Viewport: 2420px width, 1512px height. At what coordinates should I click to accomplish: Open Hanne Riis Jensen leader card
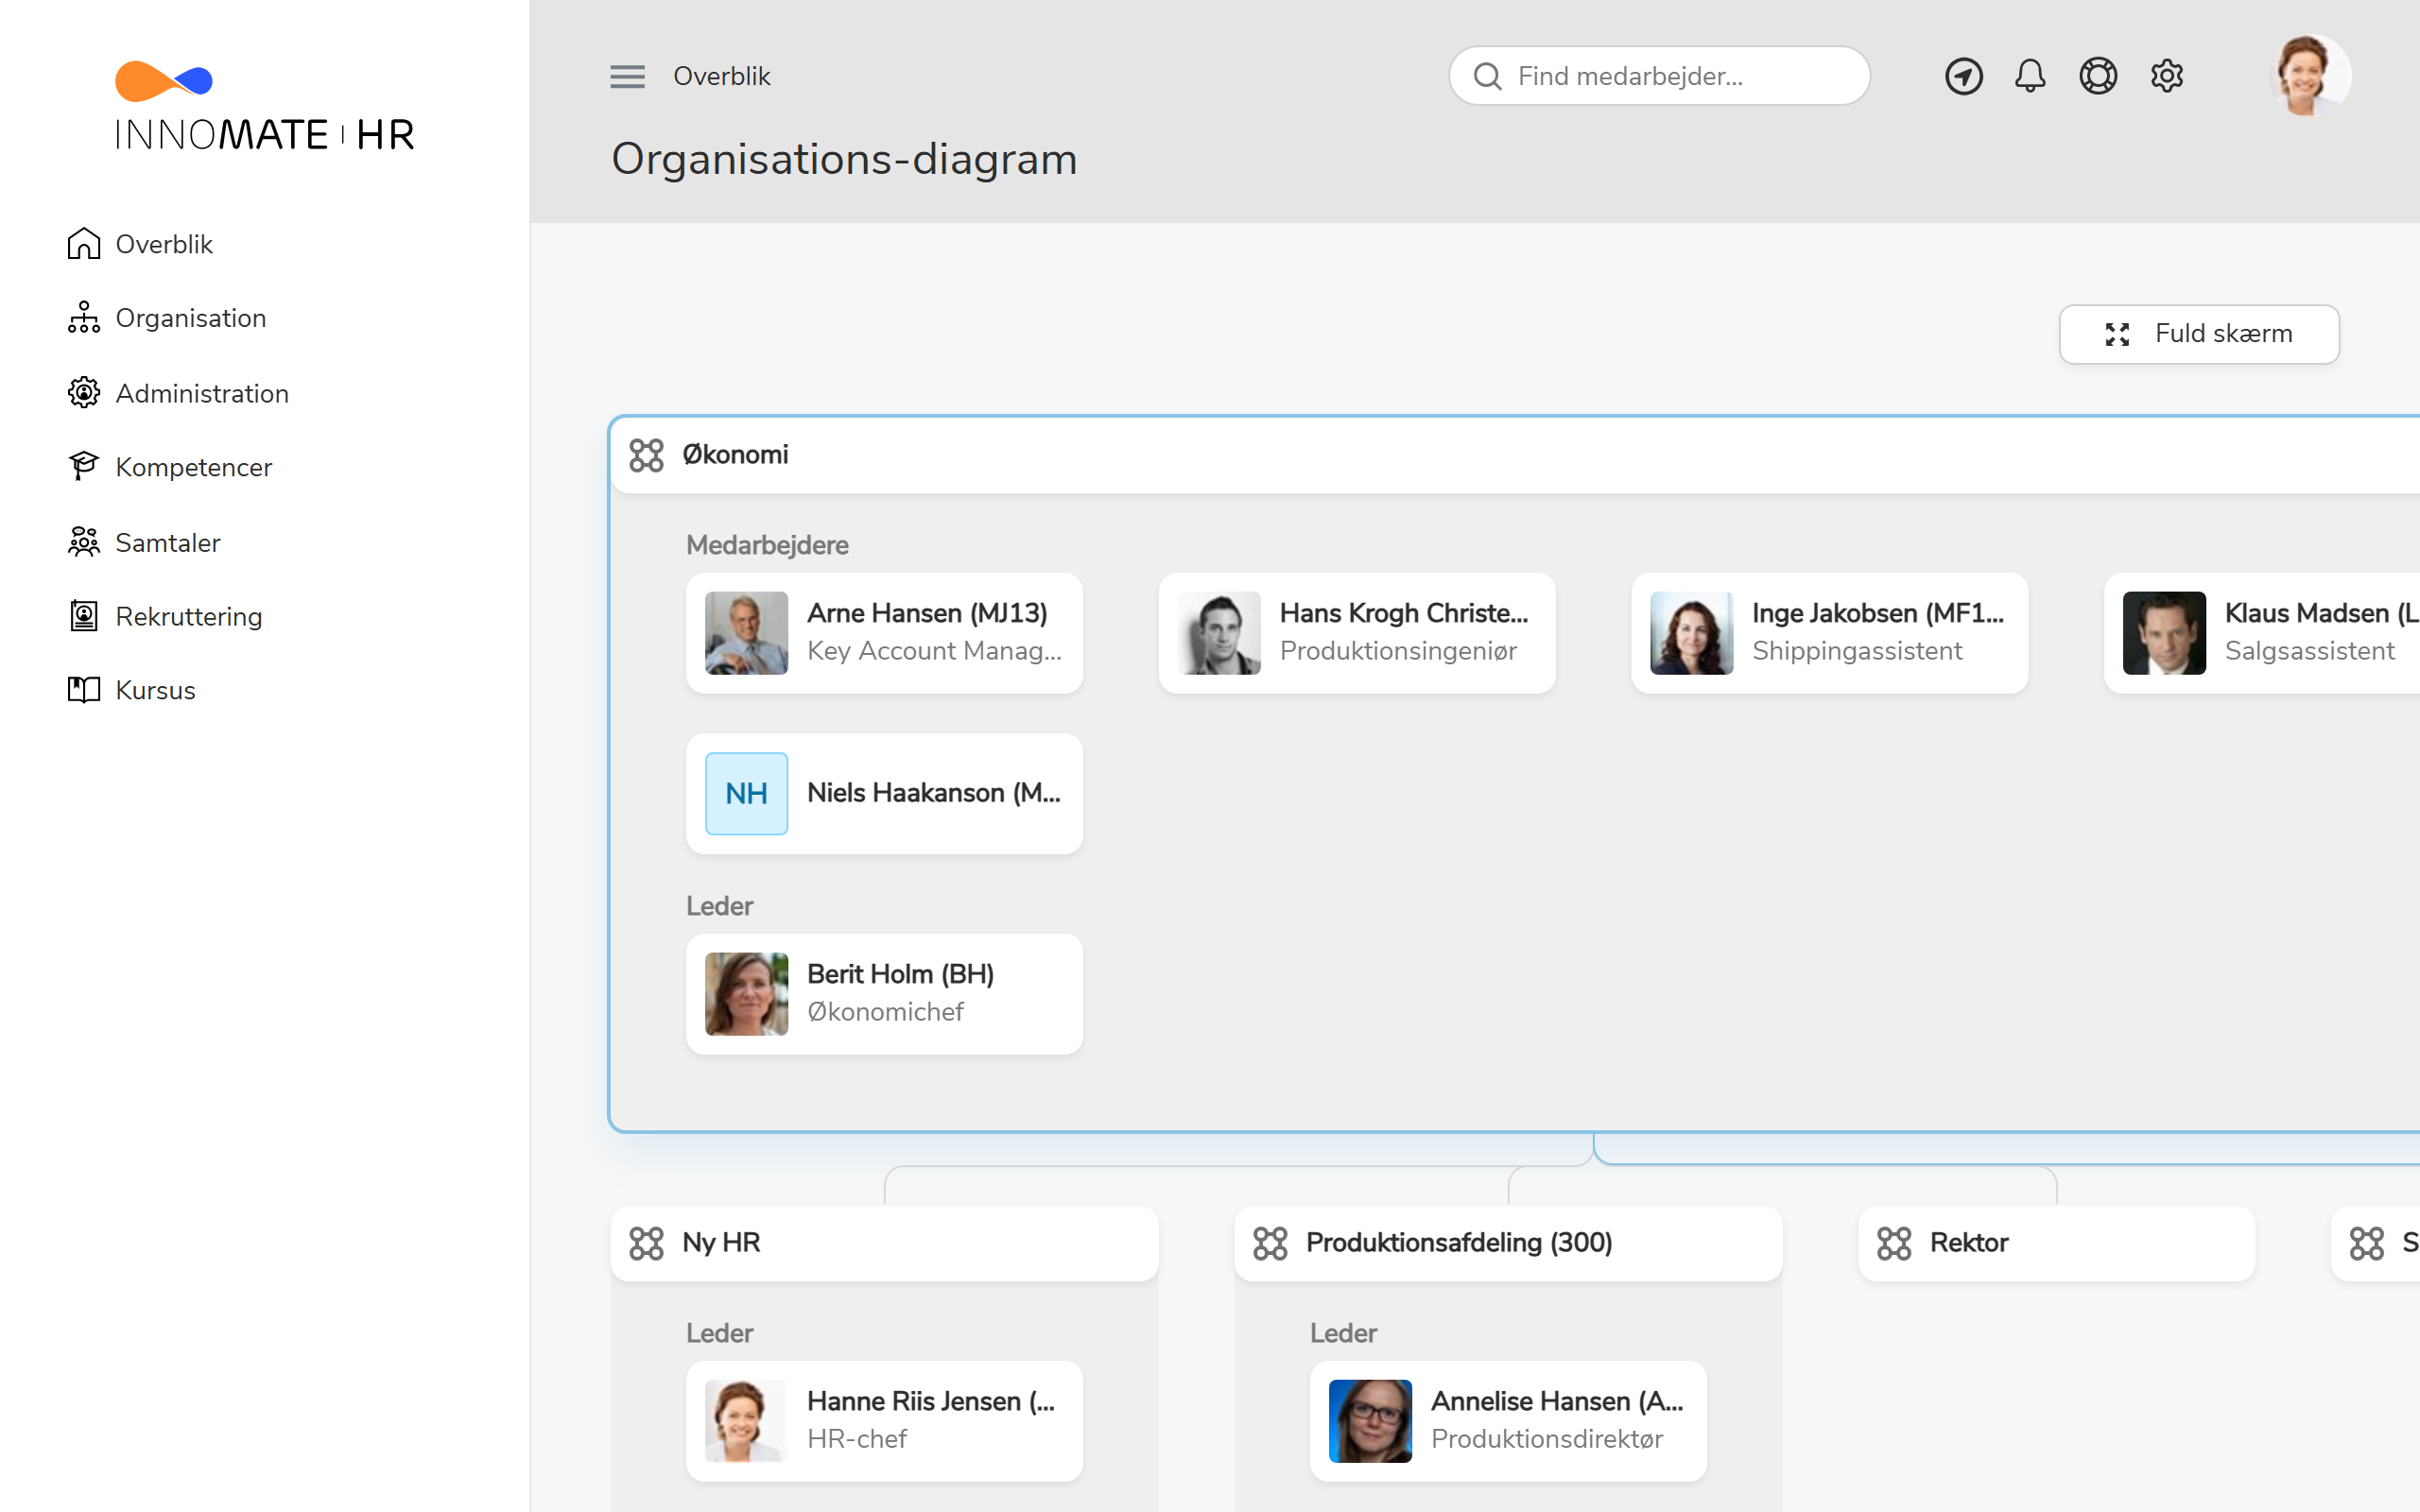884,1421
